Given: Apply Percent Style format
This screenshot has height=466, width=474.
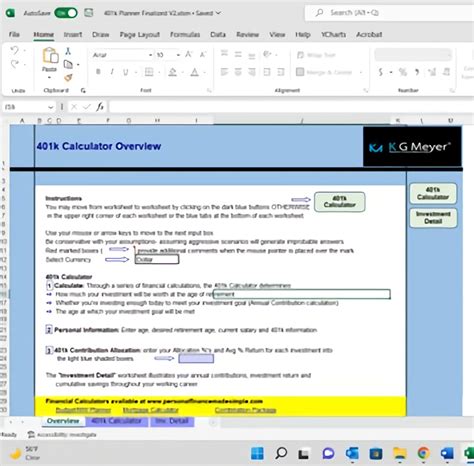Looking at the screenshot, I should tap(403, 72).
